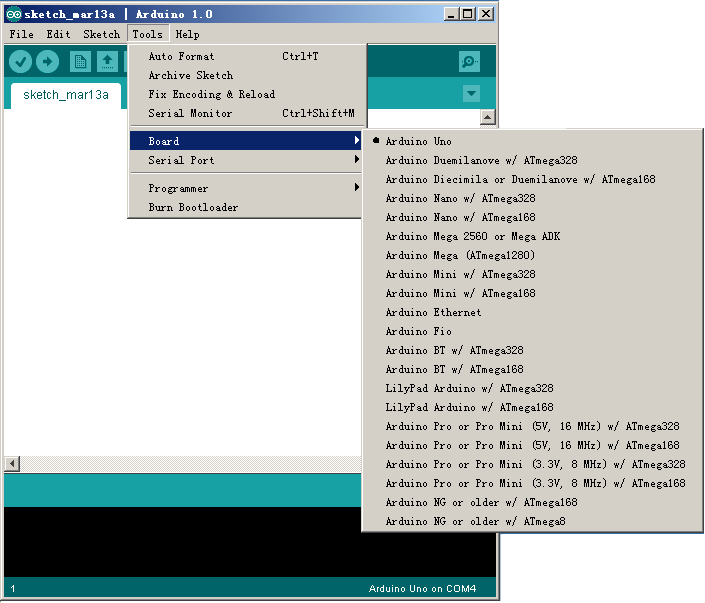Choose Arduino BT w/ ATmega168
This screenshot has height=603, width=705.
532,369
